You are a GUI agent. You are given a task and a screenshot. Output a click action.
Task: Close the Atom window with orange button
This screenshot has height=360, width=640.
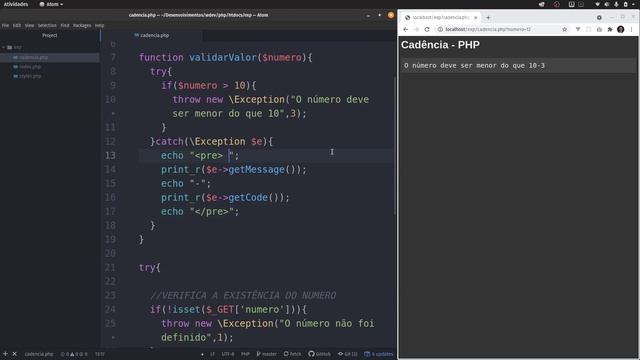[x=391, y=15]
